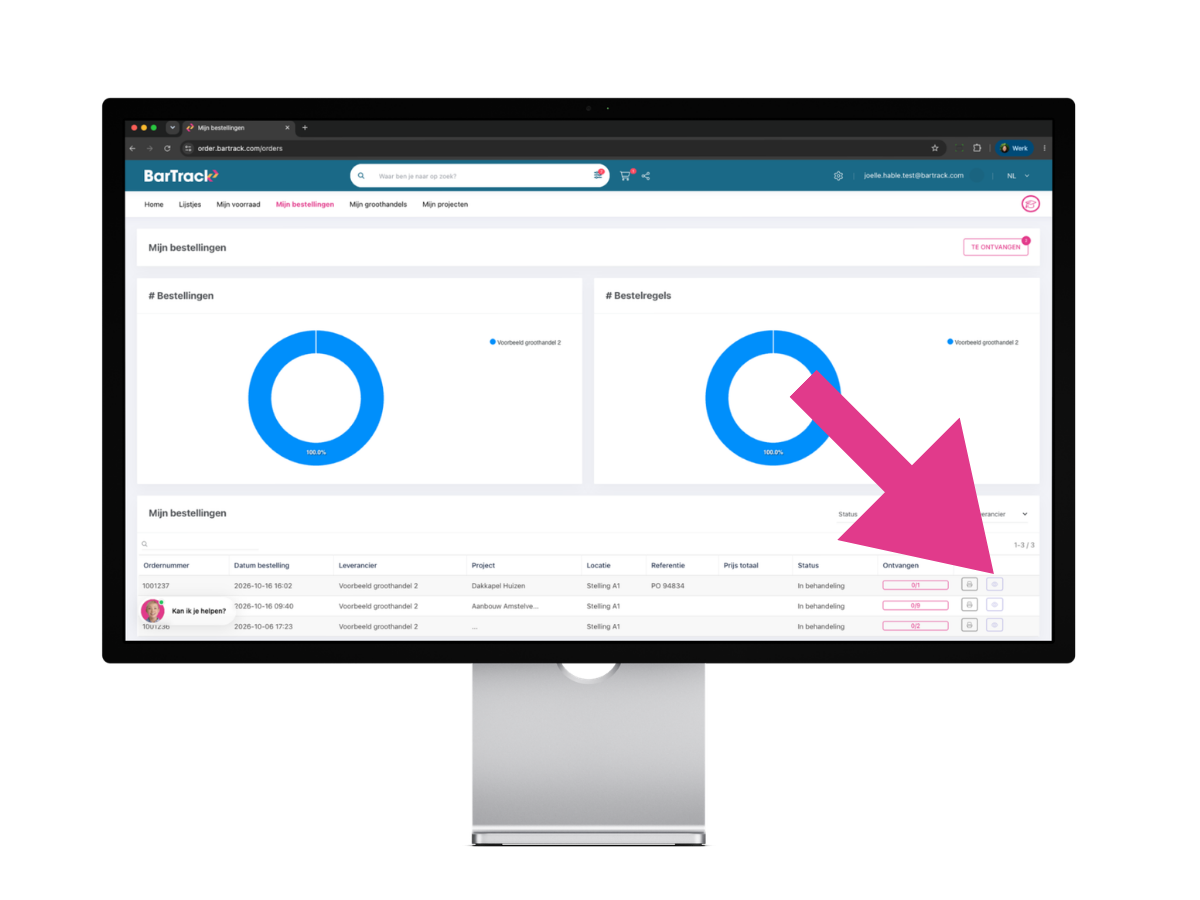Focus the 'Waar ben je naar op zoek?' search field
1200x900 pixels.
point(478,176)
